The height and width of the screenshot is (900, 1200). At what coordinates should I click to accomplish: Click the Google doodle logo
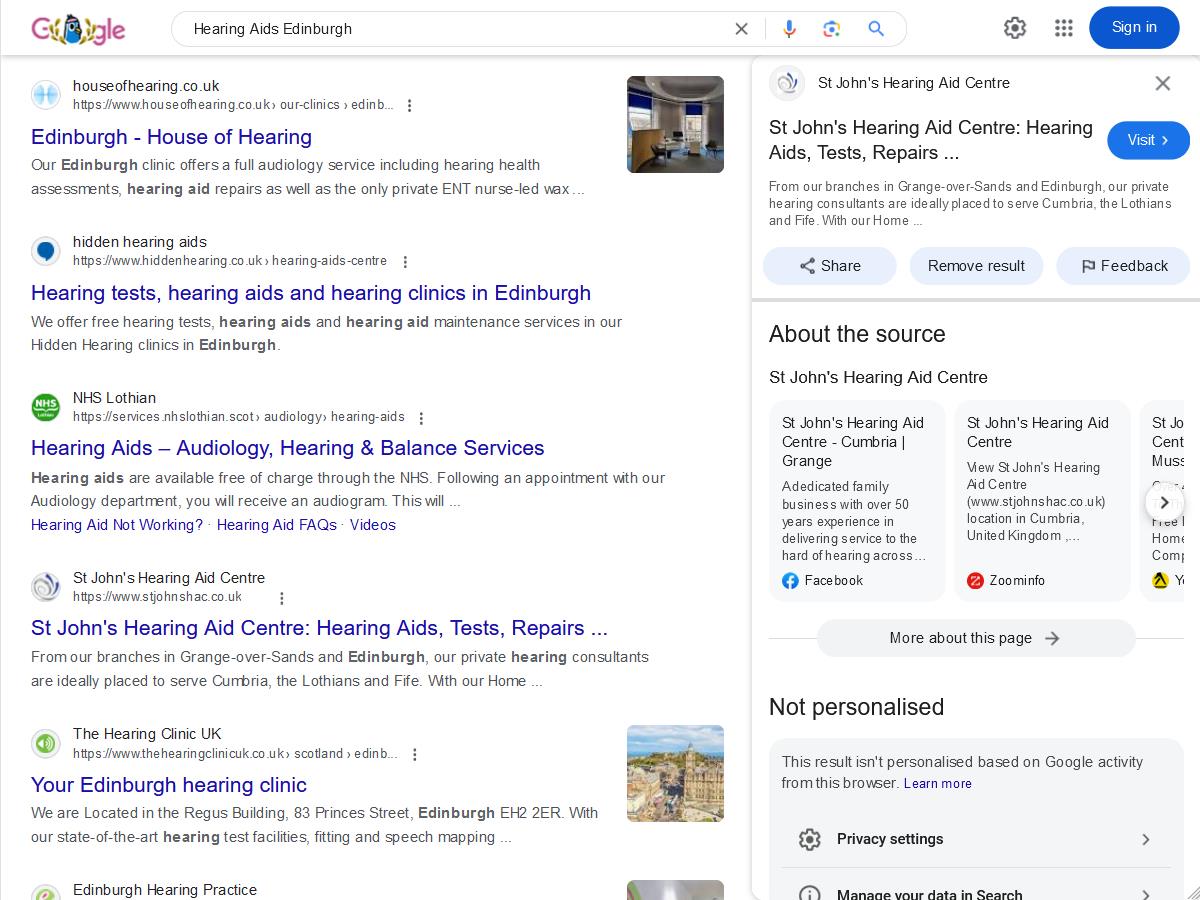(78, 29)
